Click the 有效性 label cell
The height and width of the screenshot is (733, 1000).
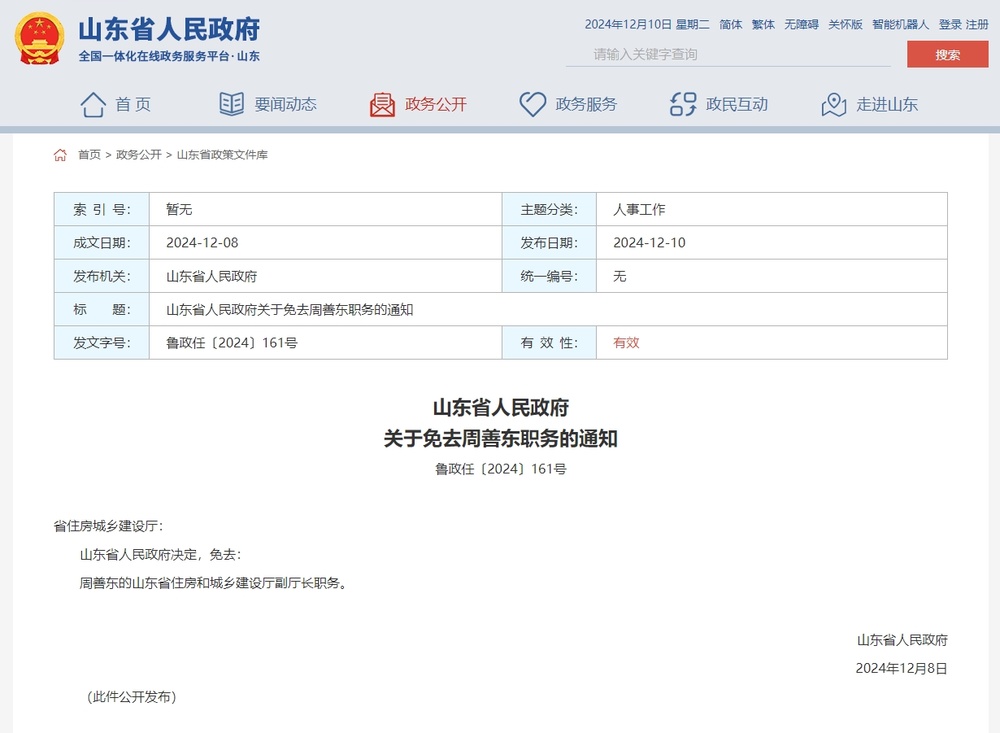[x=549, y=343]
